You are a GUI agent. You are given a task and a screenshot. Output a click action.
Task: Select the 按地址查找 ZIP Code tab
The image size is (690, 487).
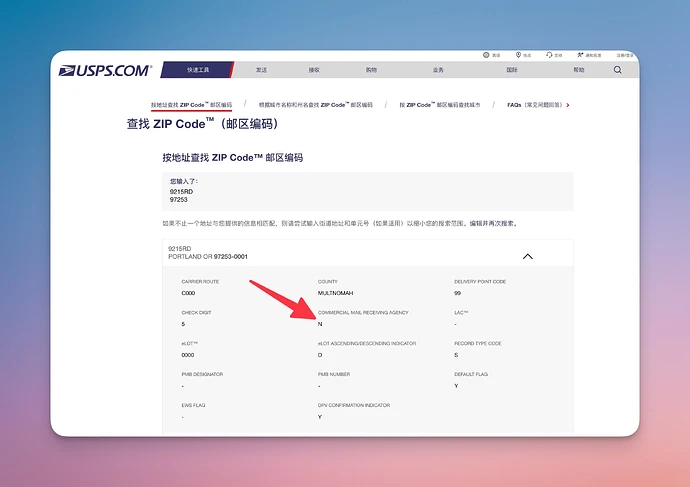coord(198,104)
